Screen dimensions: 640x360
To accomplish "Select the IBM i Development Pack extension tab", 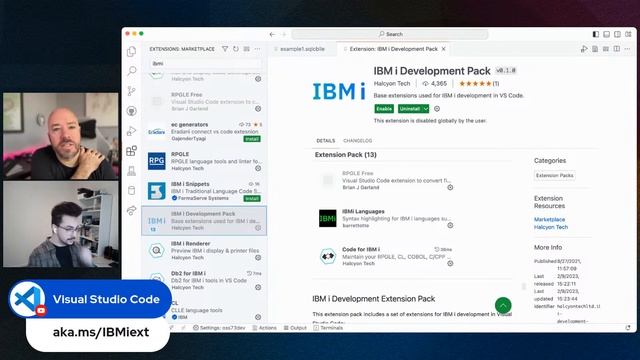I will pyautogui.click(x=393, y=49).
